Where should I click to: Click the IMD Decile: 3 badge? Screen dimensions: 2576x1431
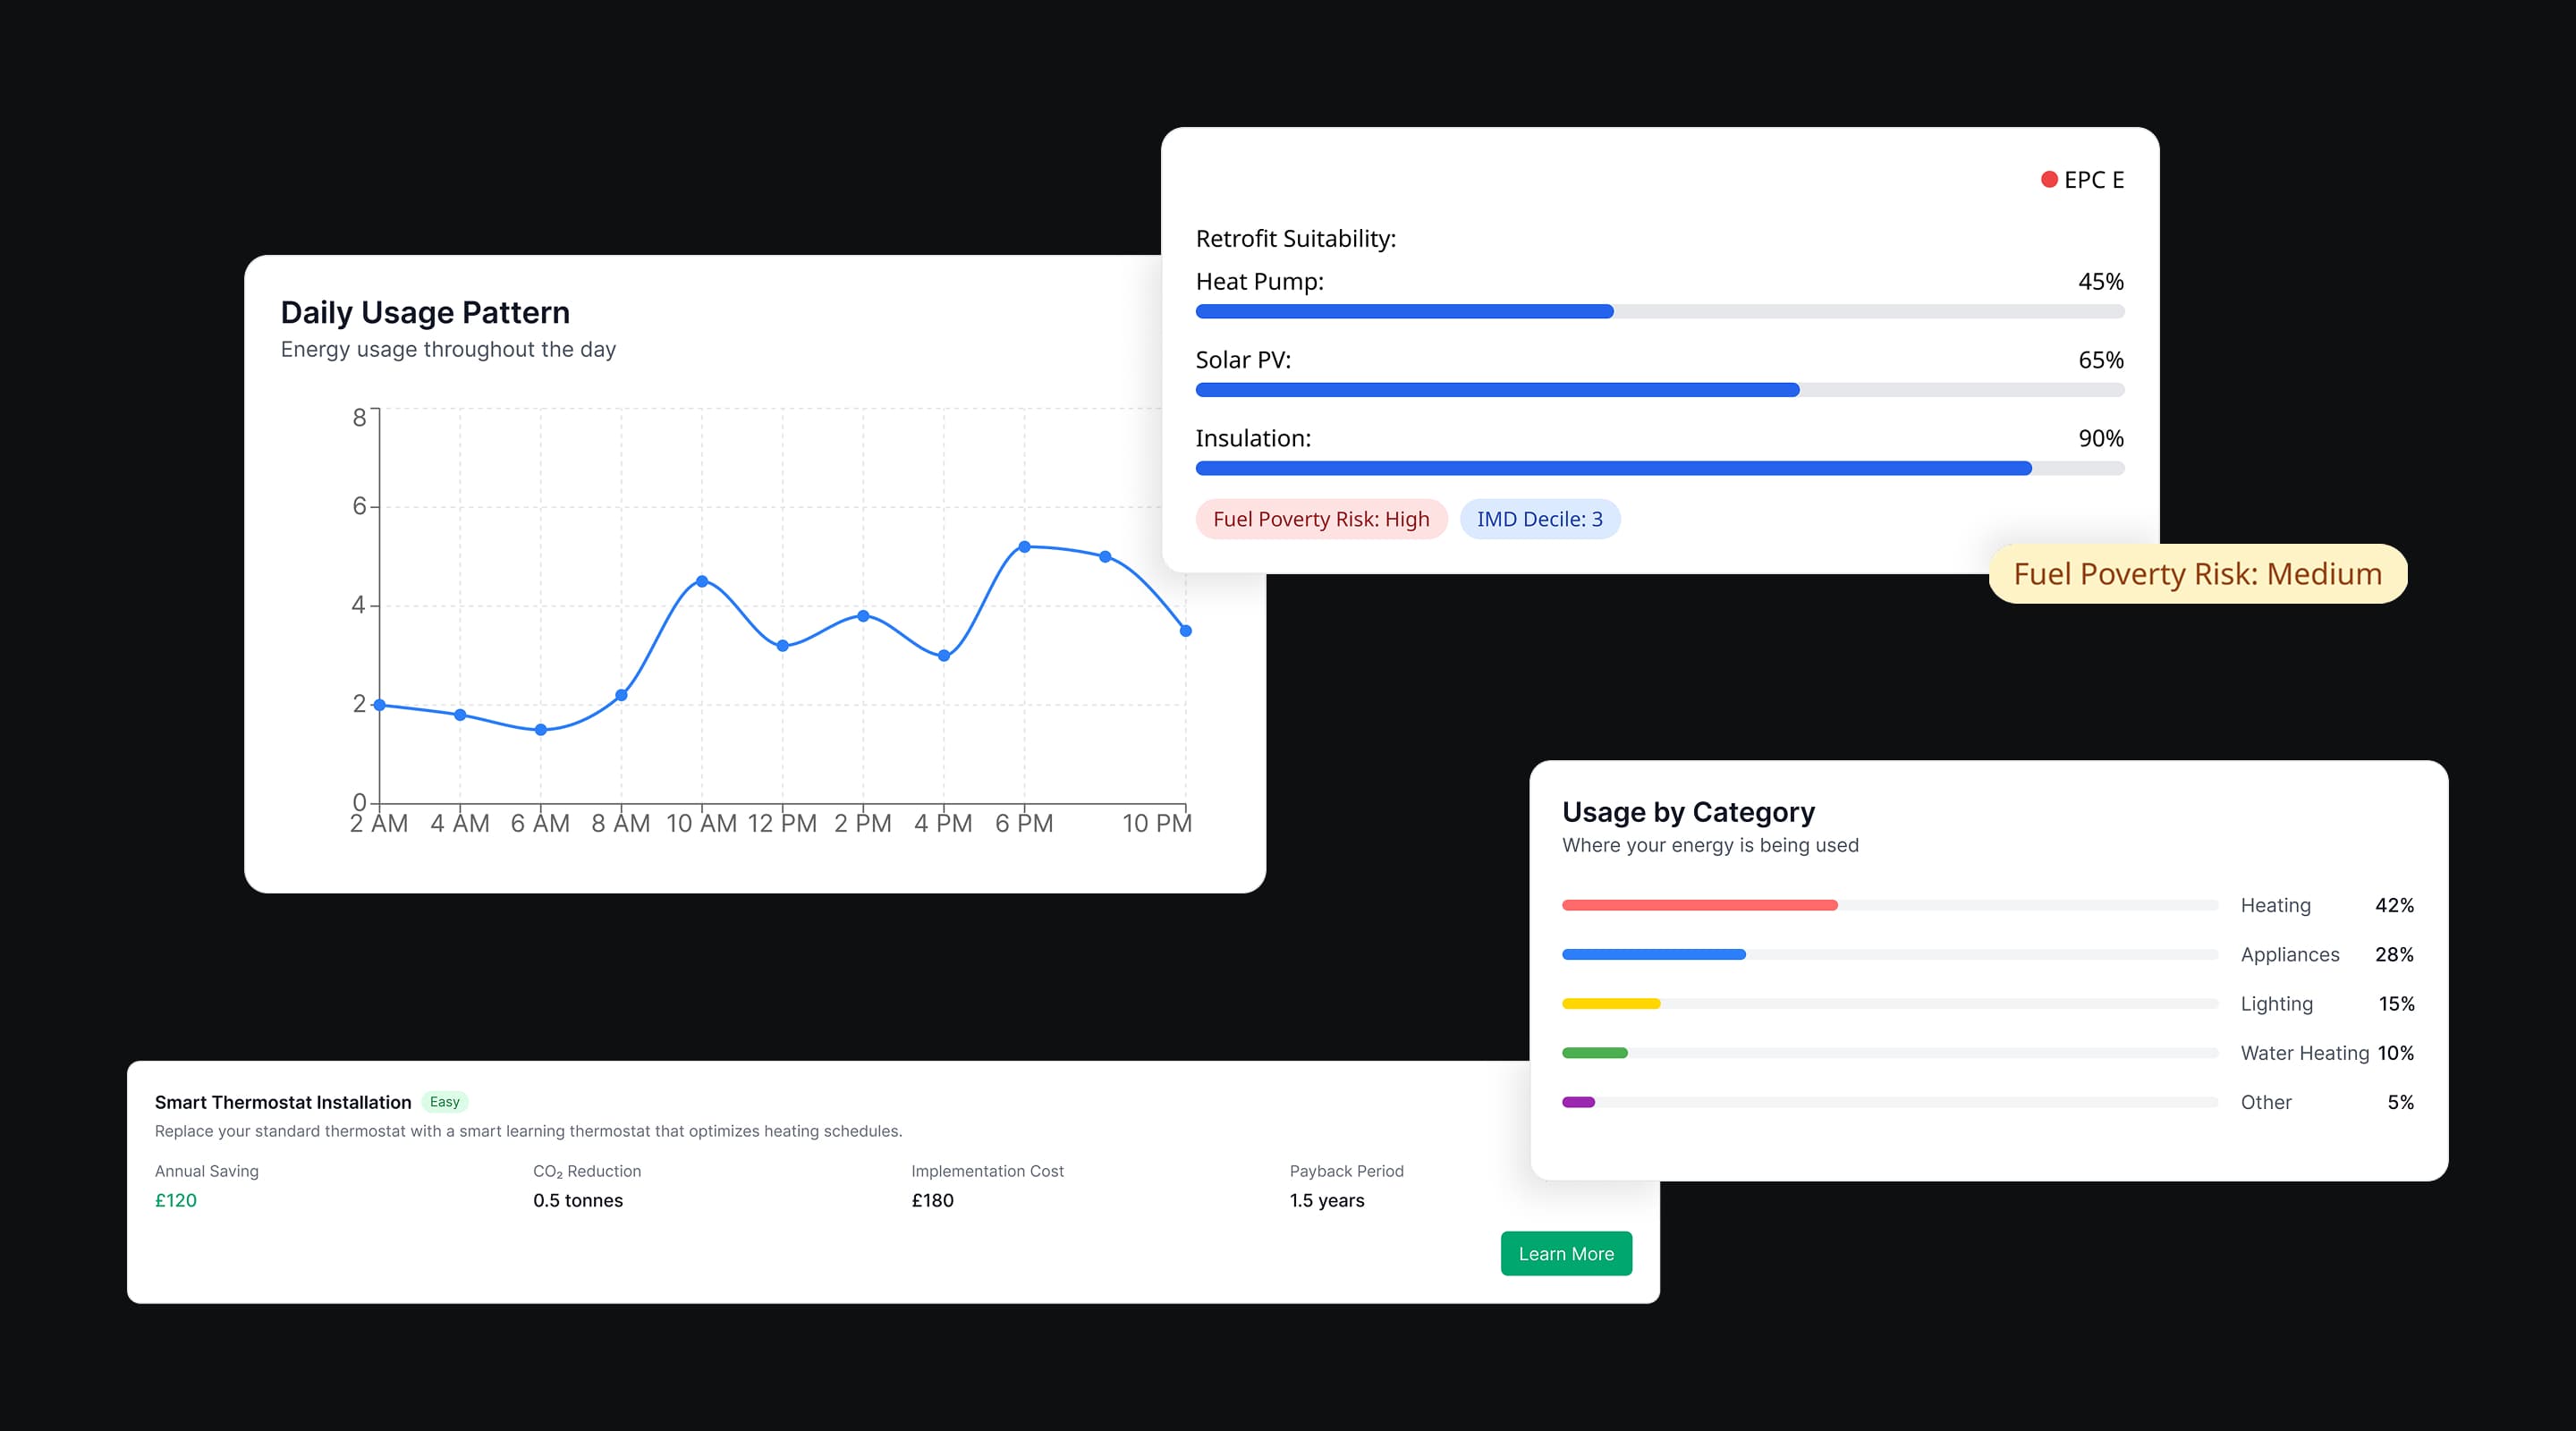[x=1539, y=519]
